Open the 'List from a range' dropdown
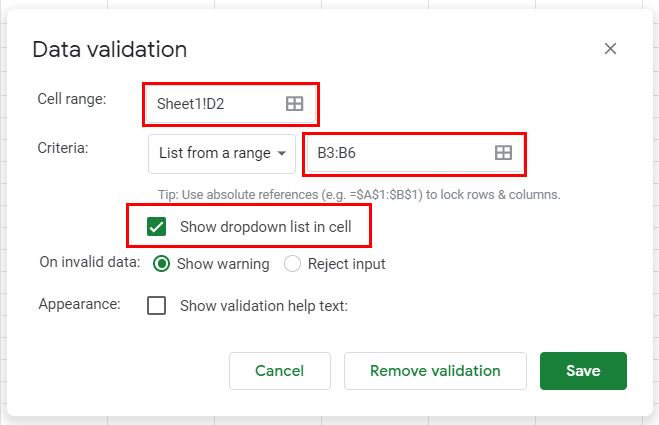Viewport: 659px width, 425px height. click(x=222, y=153)
